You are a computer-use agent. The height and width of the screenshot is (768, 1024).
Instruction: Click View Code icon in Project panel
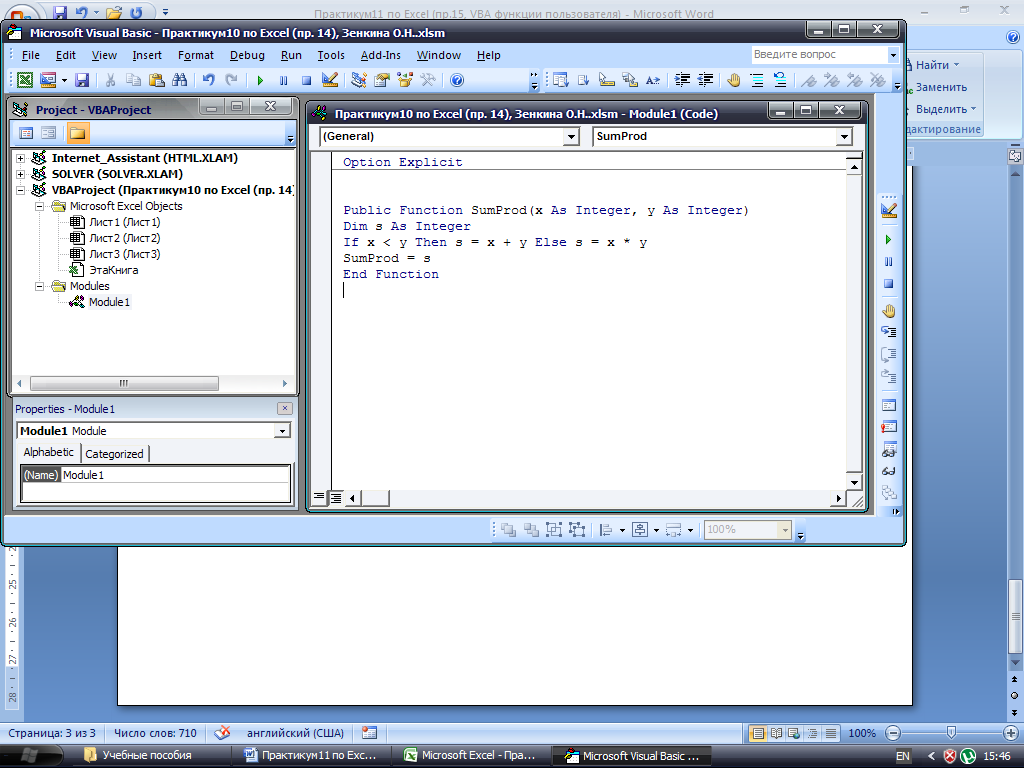tap(26, 133)
